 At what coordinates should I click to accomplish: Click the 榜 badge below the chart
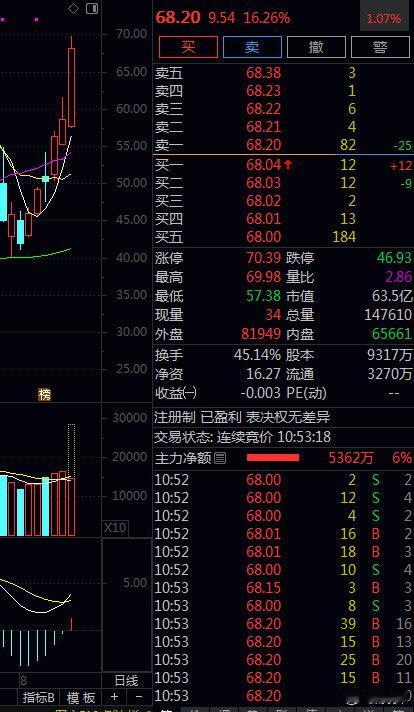[44, 395]
